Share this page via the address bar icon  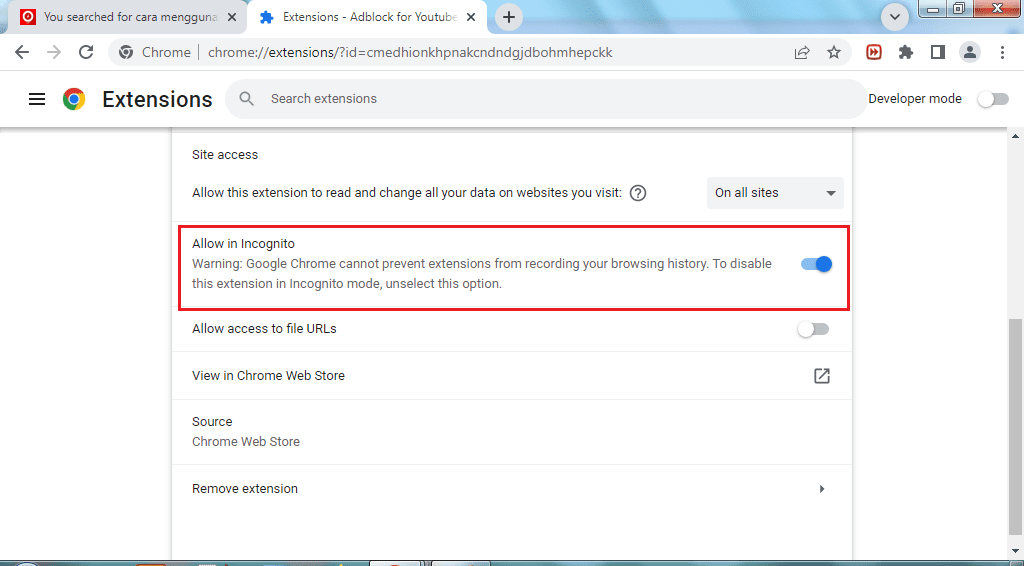[802, 52]
